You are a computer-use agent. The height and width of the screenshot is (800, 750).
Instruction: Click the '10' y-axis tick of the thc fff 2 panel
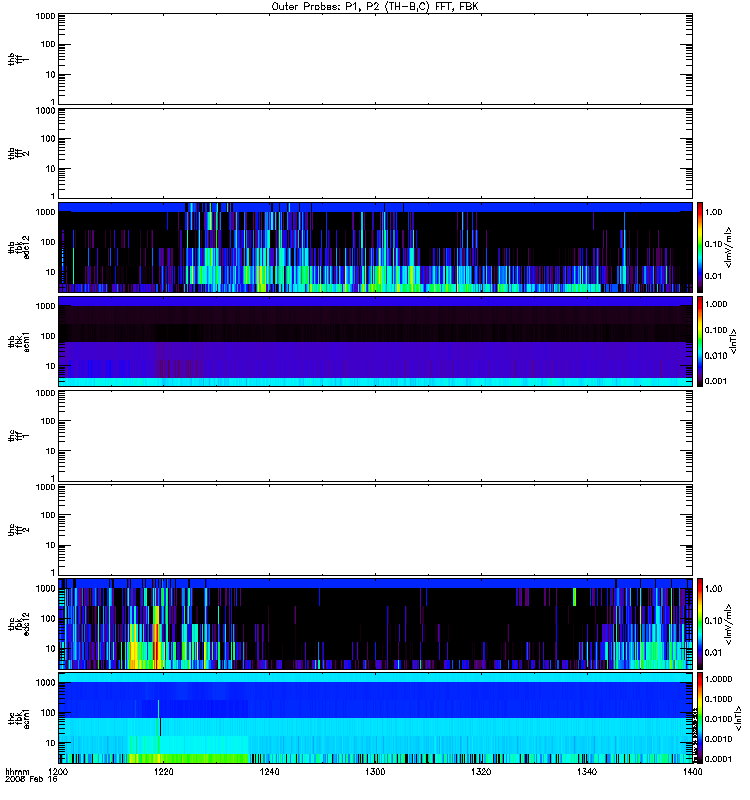click(51, 545)
